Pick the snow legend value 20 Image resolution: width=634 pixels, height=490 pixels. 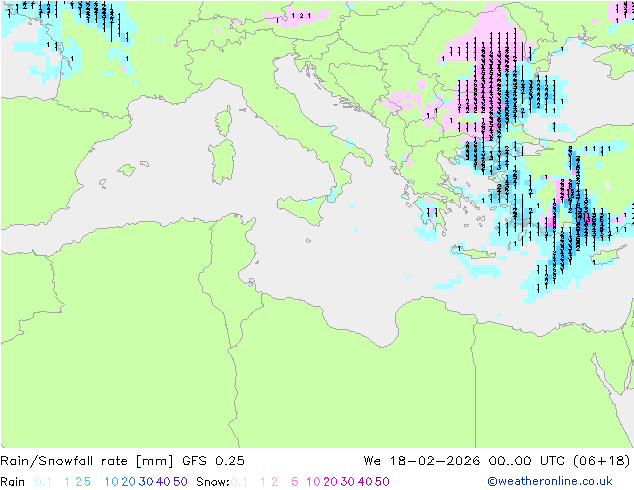[x=330, y=482]
